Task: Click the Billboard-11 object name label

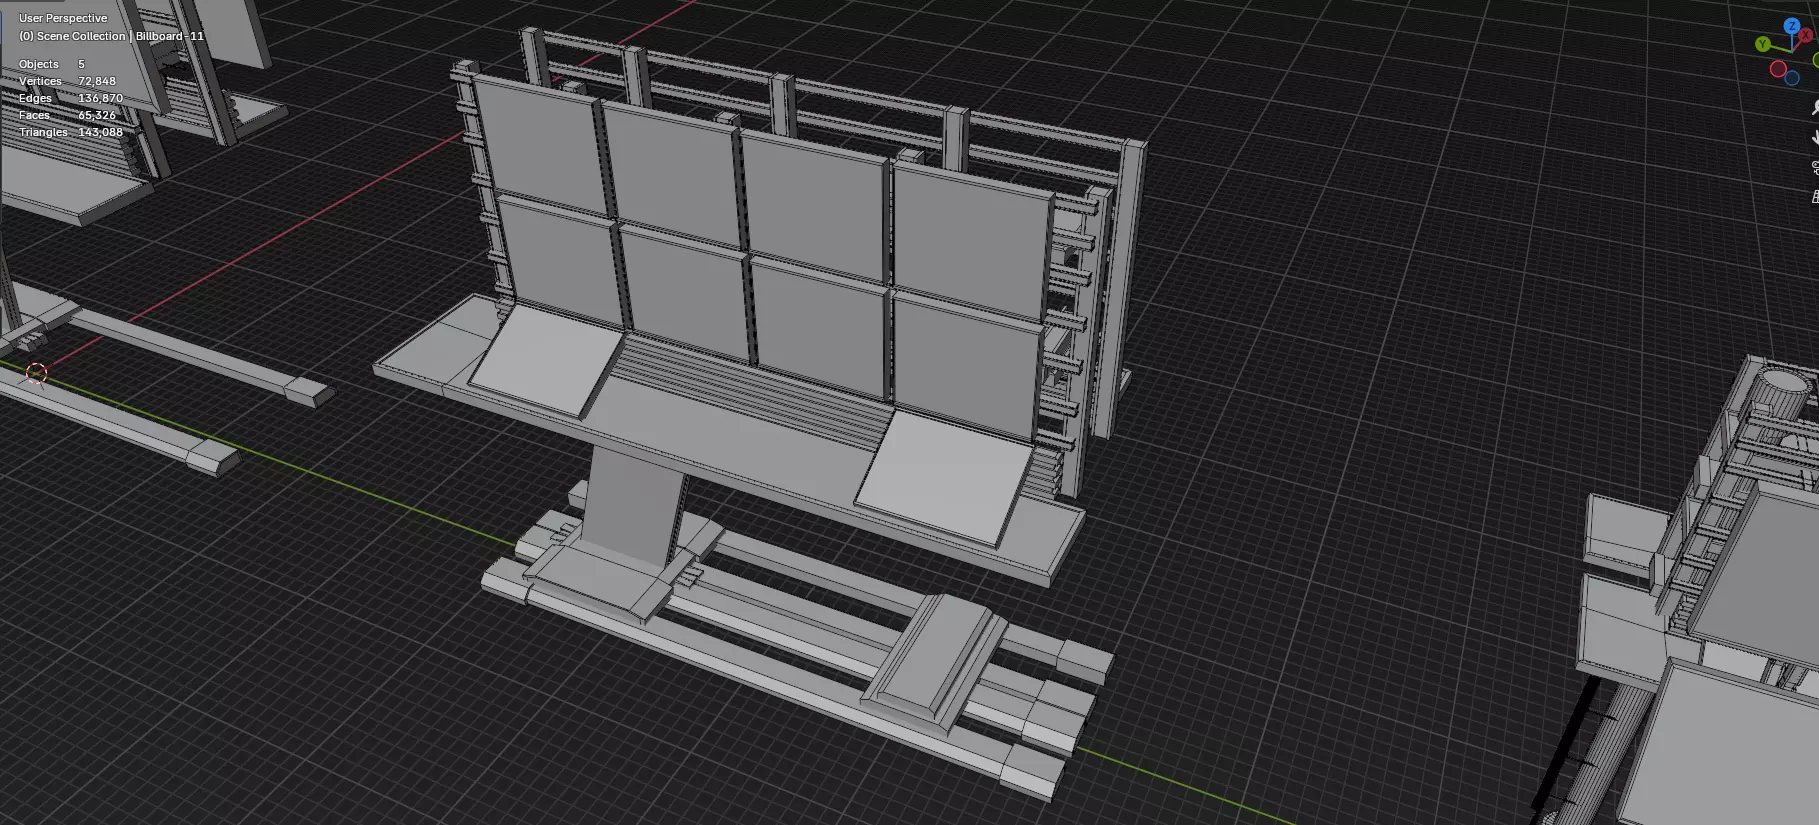Action: (169, 36)
